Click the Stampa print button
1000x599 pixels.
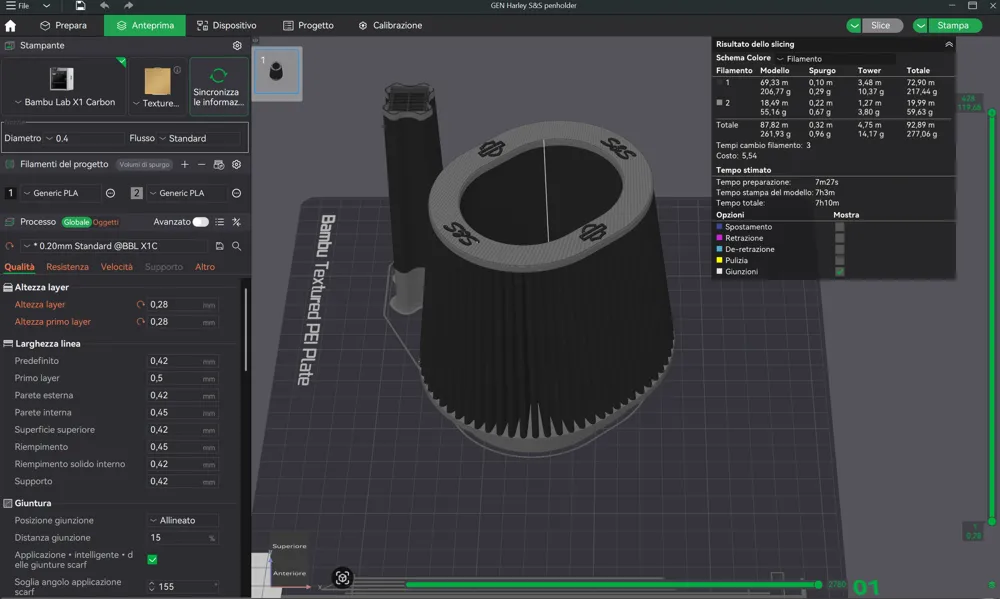[x=954, y=26]
